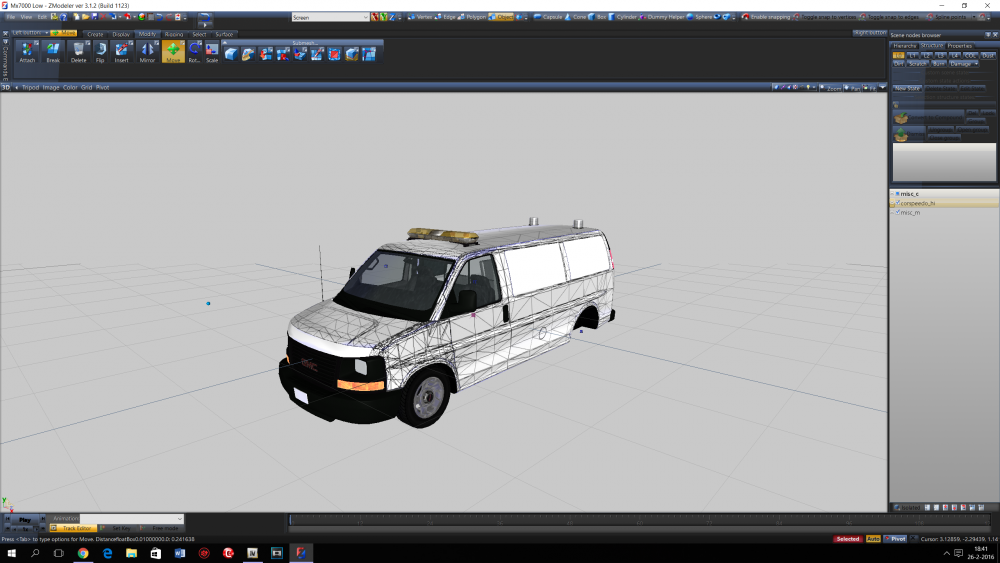This screenshot has height=563, width=1000.
Task: Open the Screen coordinate dropdown
Action: click(330, 17)
